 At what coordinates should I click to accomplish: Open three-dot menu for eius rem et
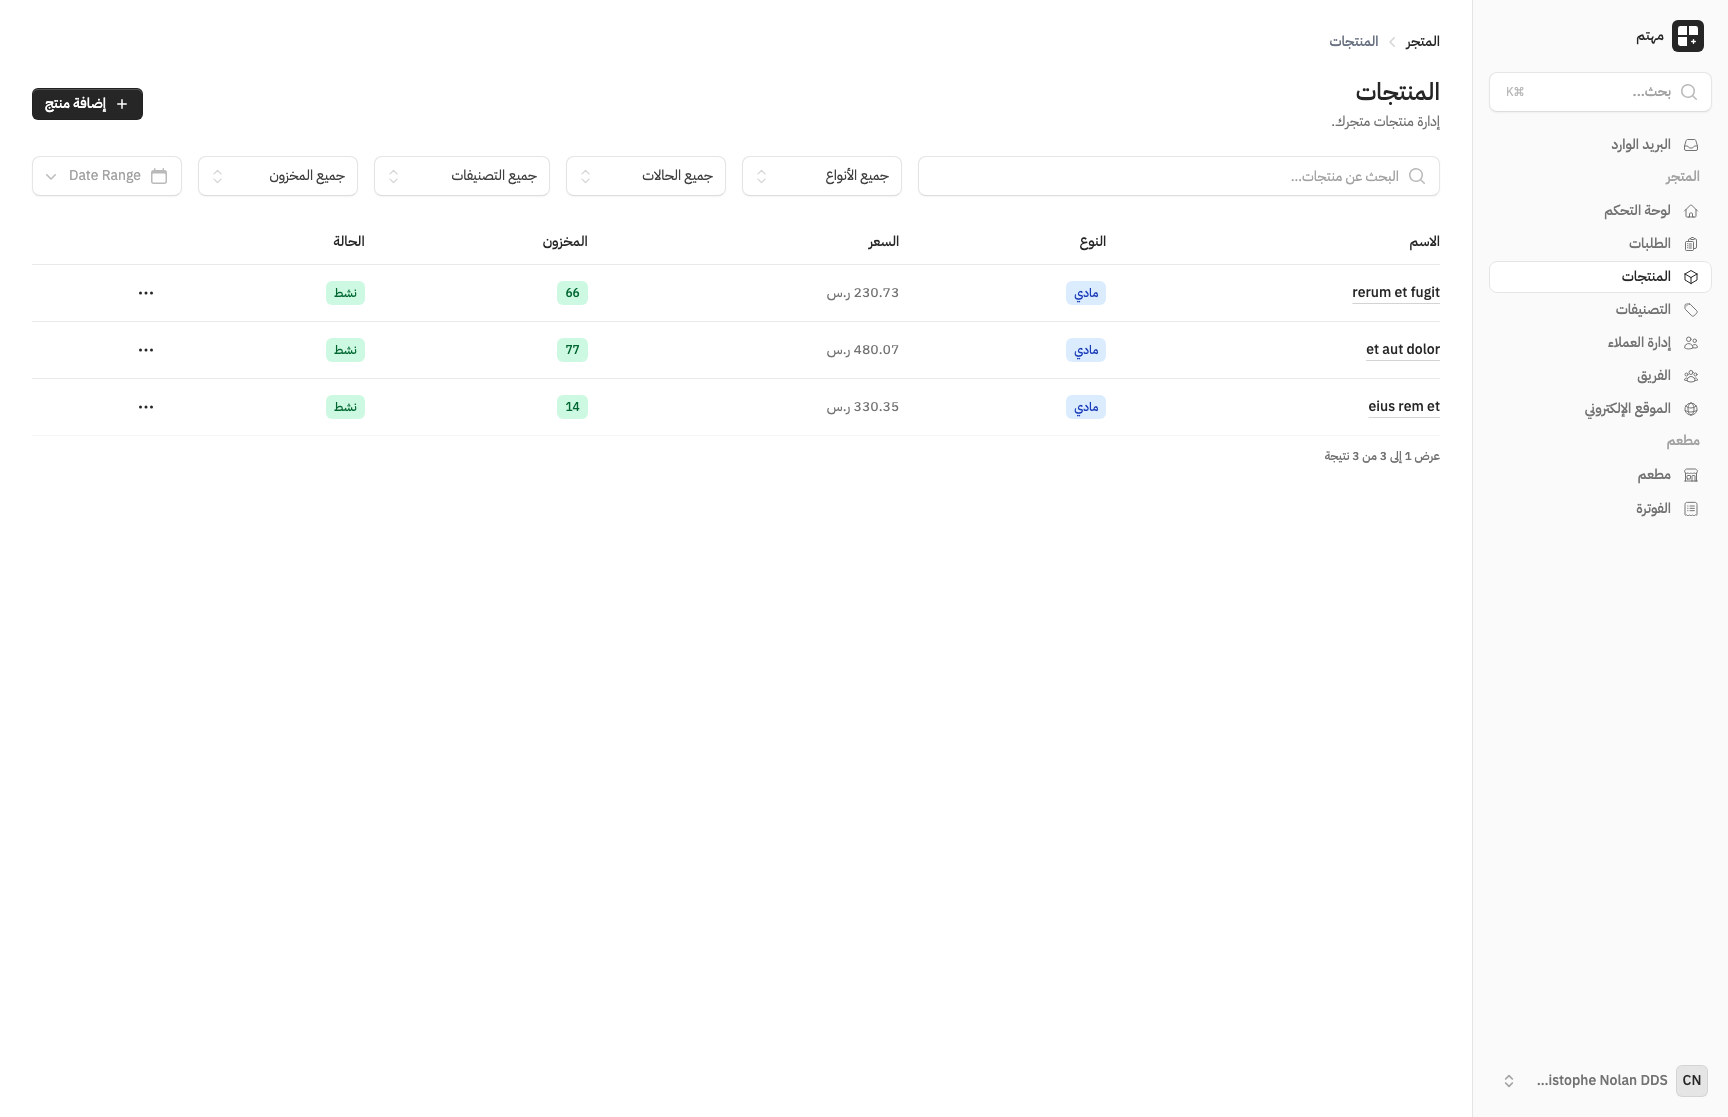point(146,407)
